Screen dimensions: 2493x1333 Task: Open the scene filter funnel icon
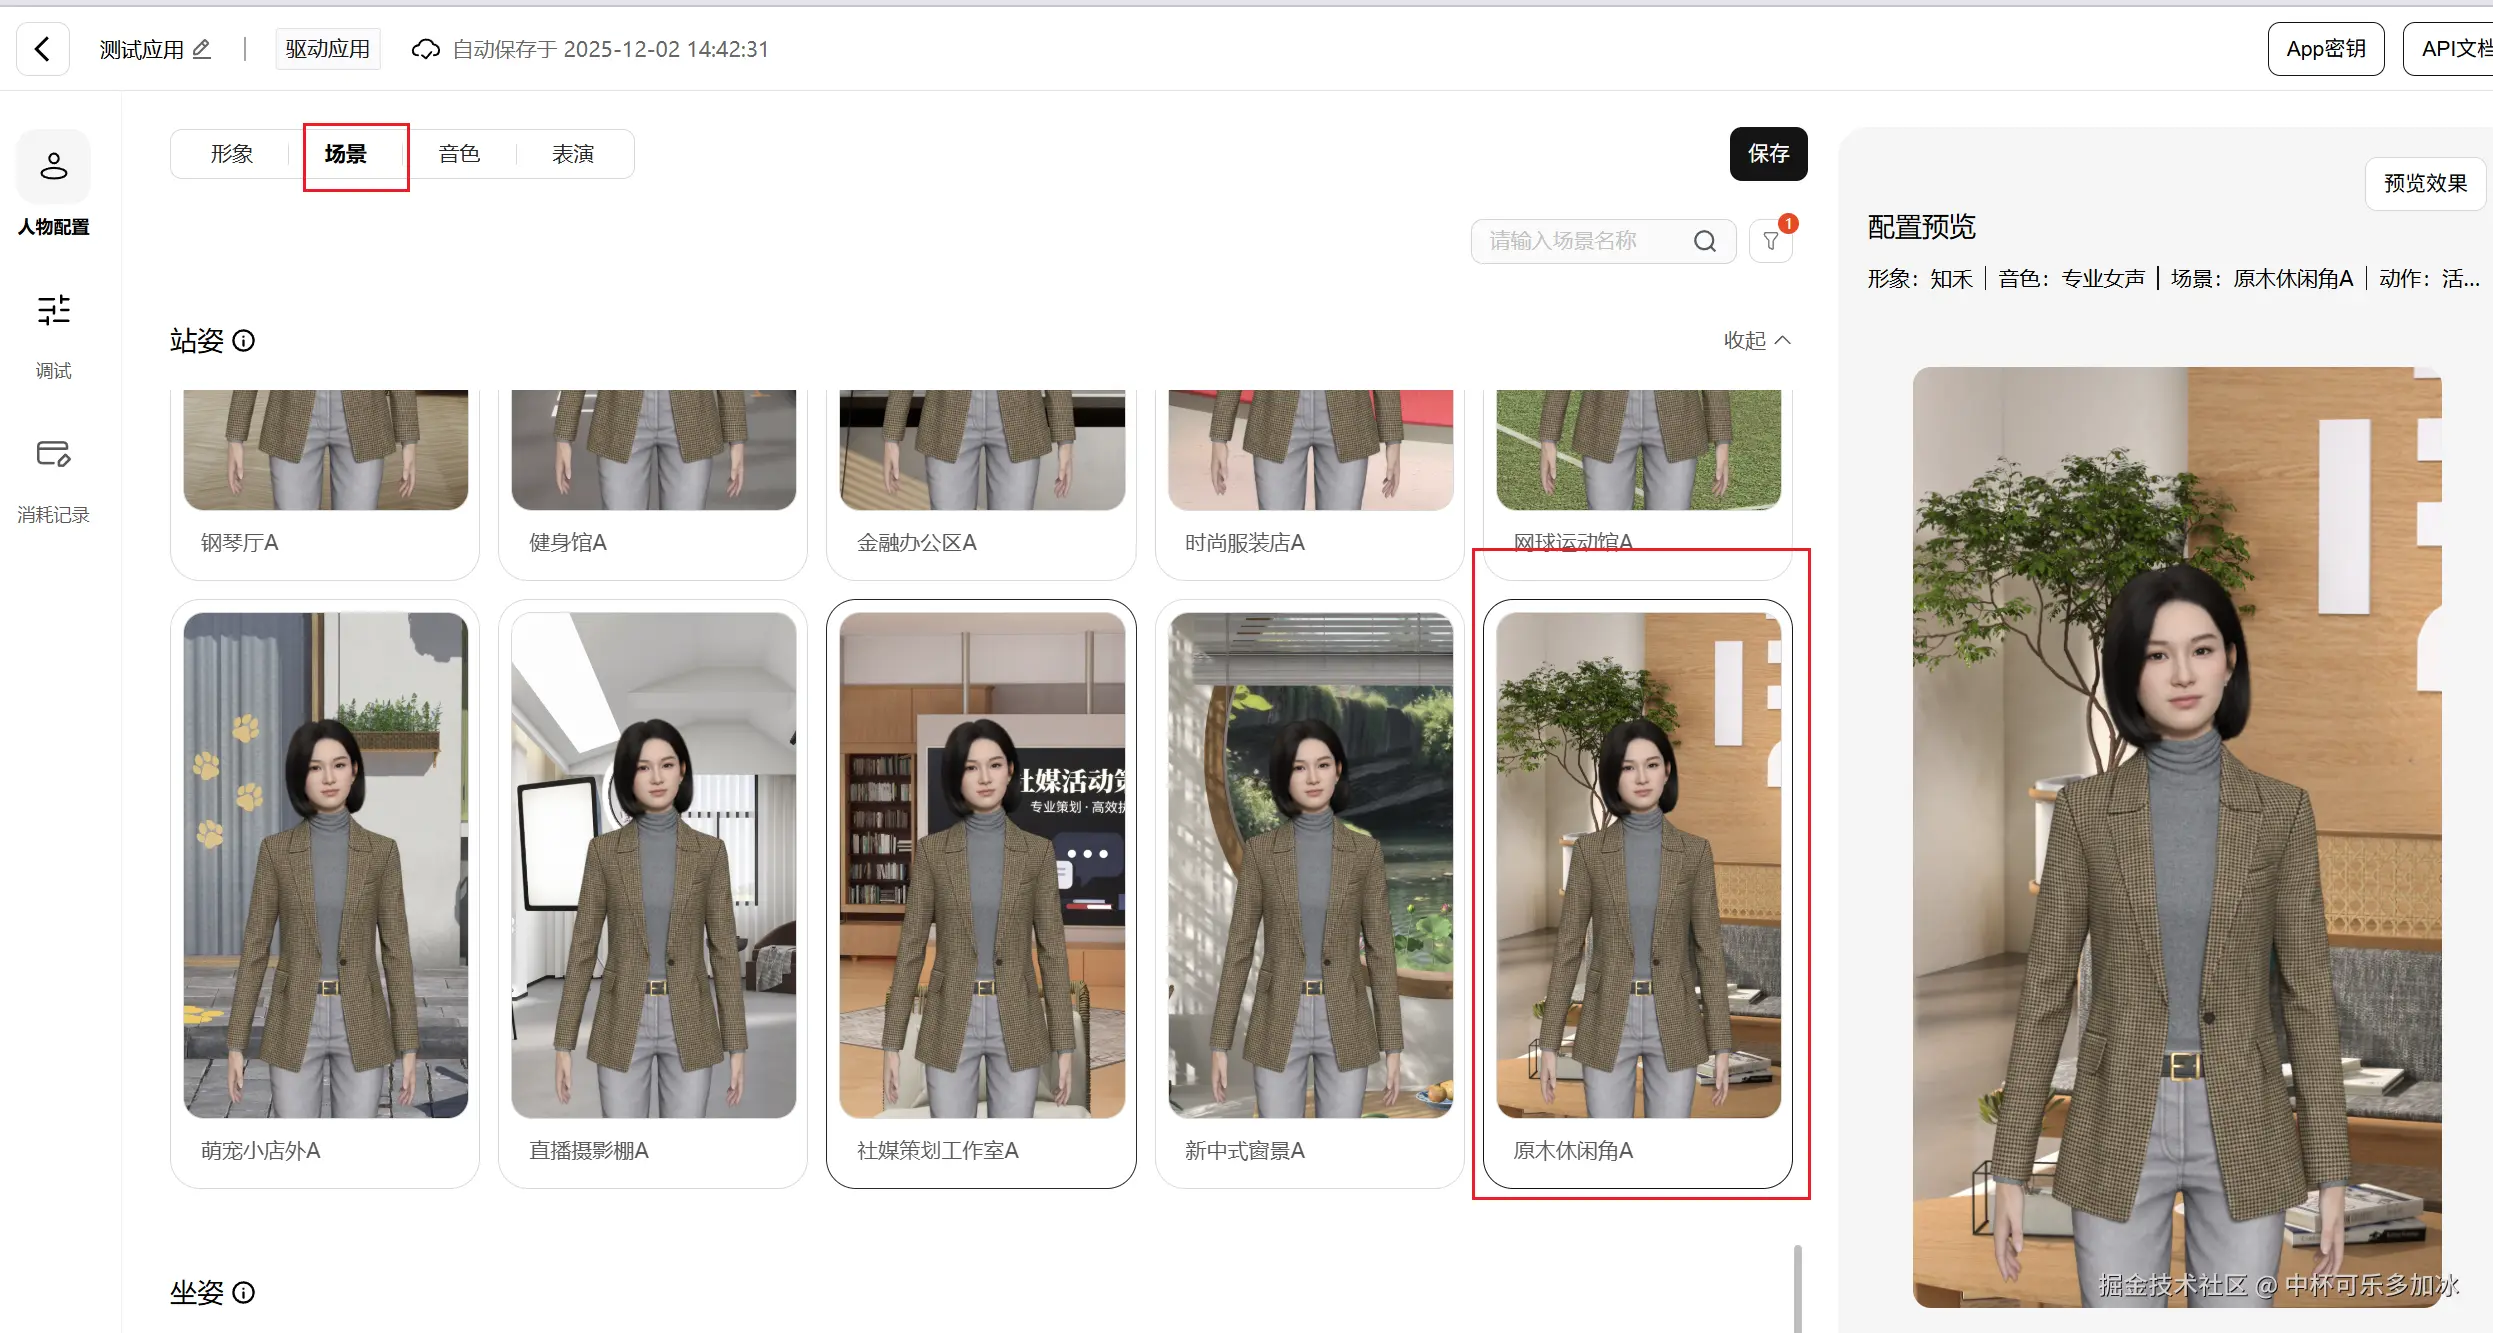(x=1771, y=241)
